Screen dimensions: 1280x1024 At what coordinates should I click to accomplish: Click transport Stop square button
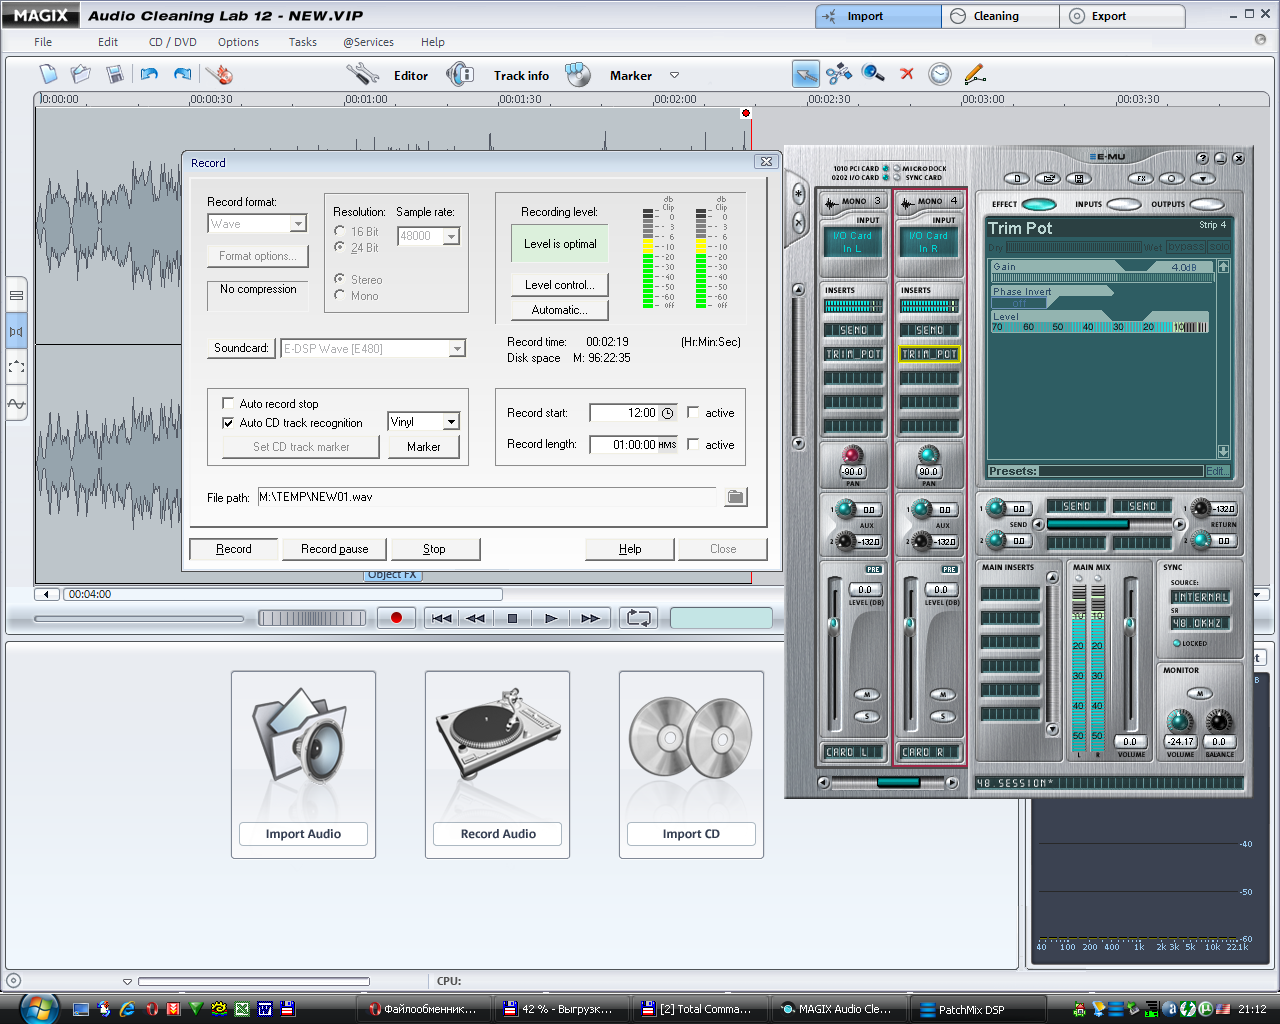[513, 618]
